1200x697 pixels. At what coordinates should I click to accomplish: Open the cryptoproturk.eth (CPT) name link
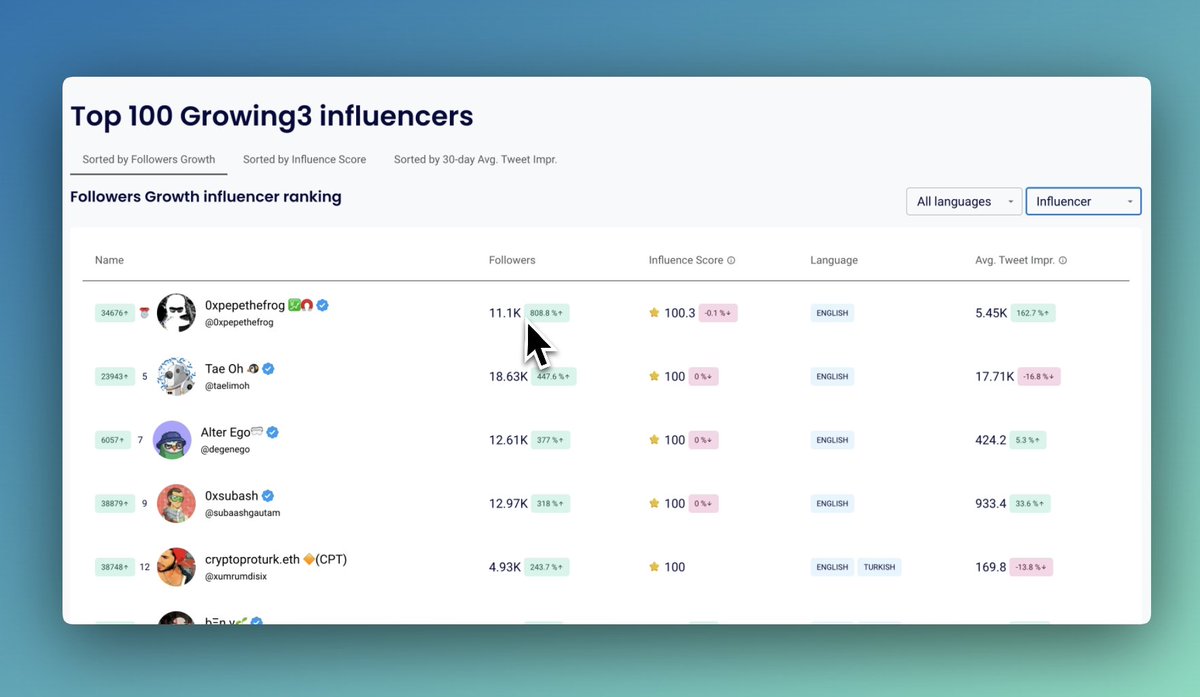tap(276, 559)
